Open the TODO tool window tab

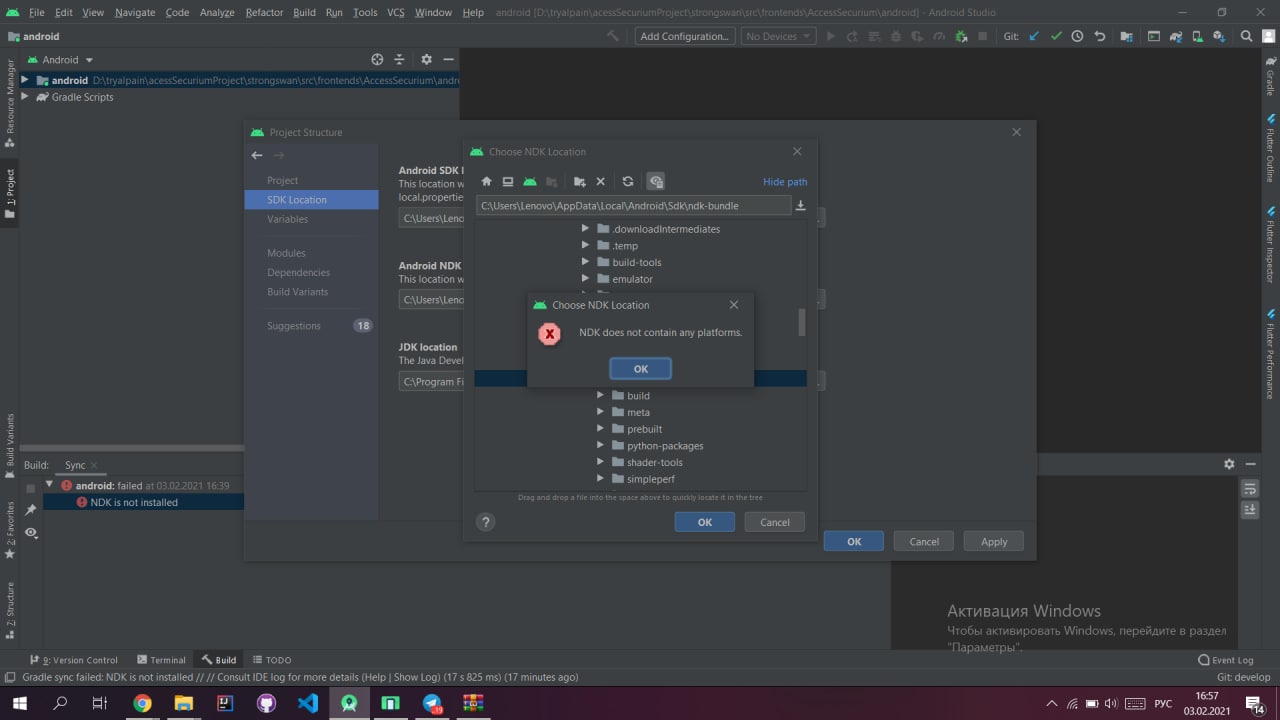pyautogui.click(x=272, y=660)
